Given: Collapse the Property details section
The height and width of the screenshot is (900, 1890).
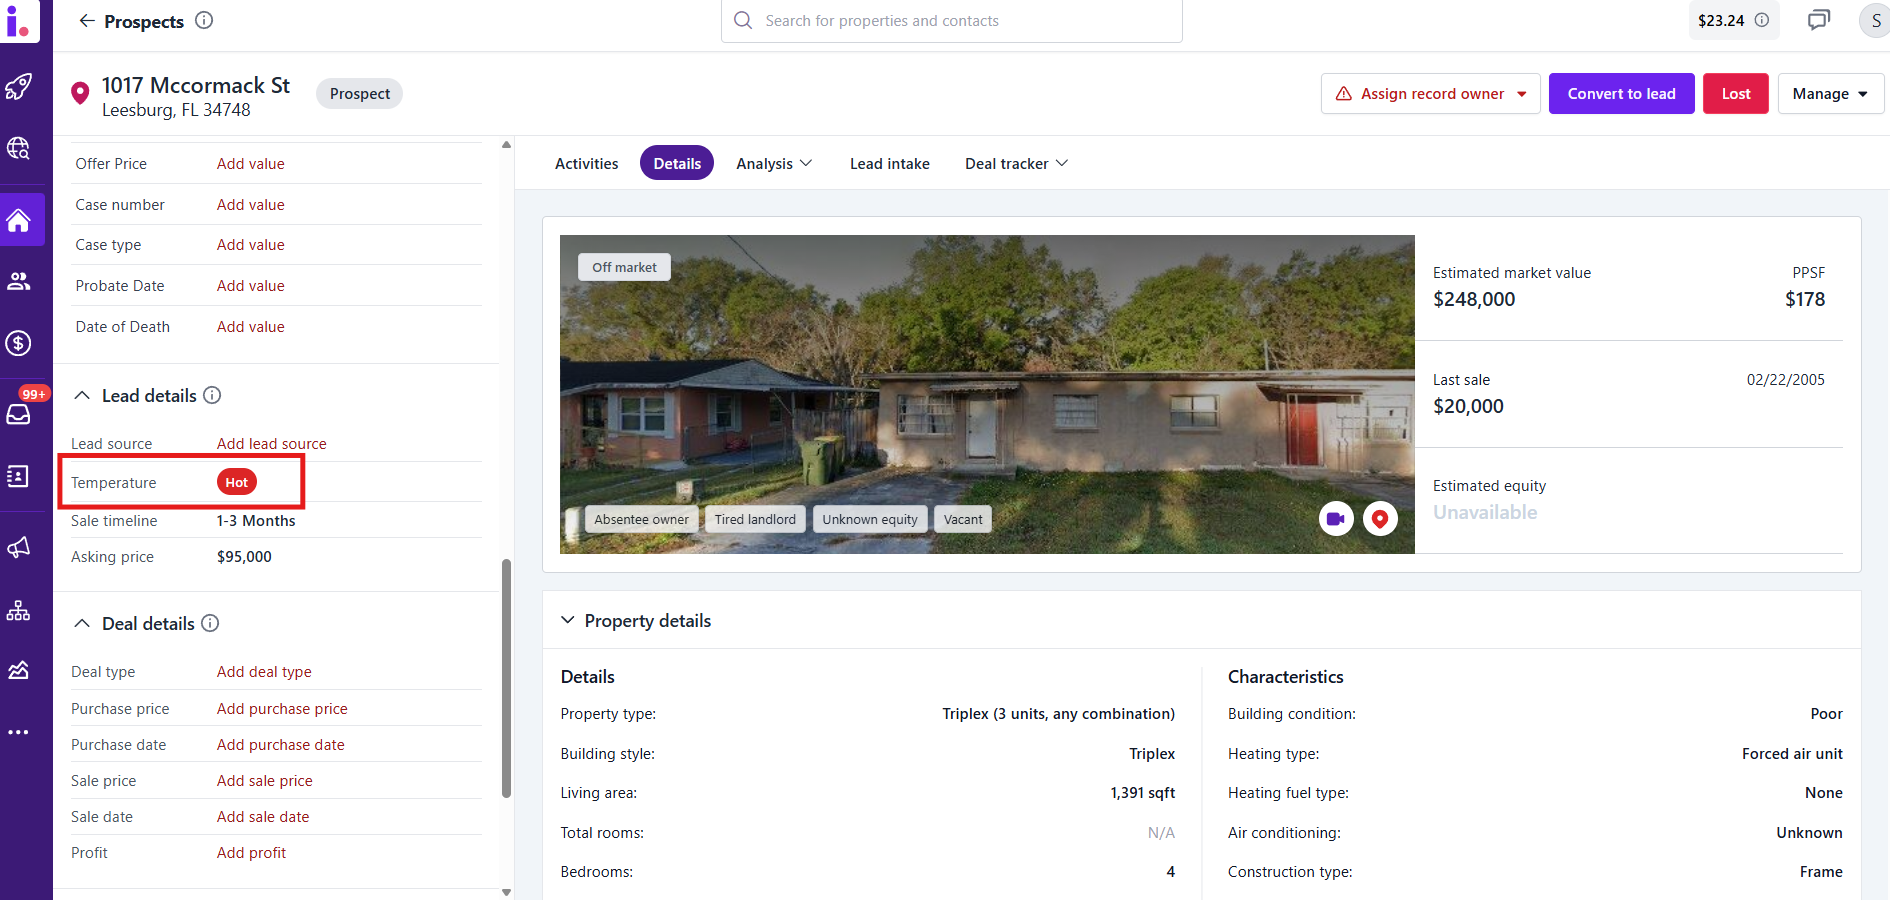Looking at the screenshot, I should pyautogui.click(x=568, y=621).
